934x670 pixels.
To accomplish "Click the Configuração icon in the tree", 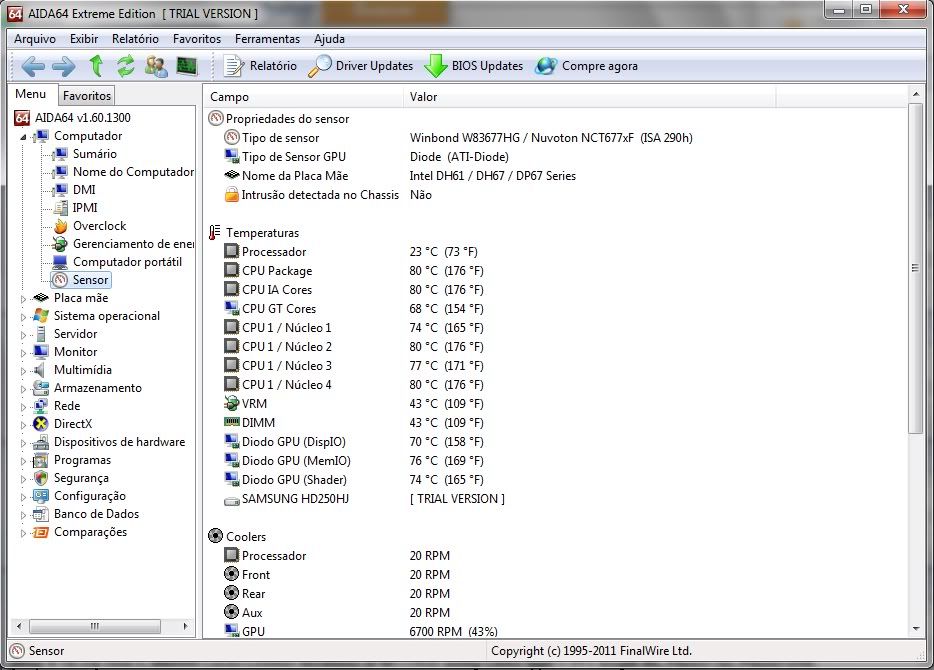I will pos(41,496).
